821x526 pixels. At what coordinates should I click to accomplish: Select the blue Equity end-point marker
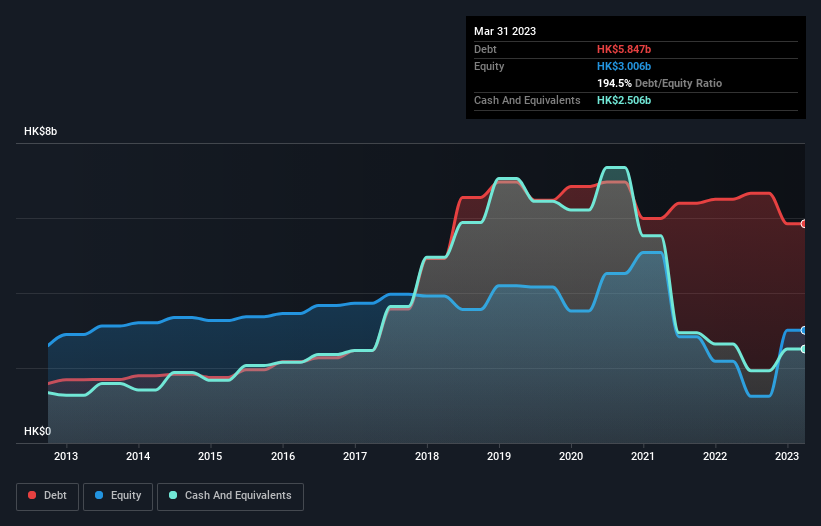[804, 330]
